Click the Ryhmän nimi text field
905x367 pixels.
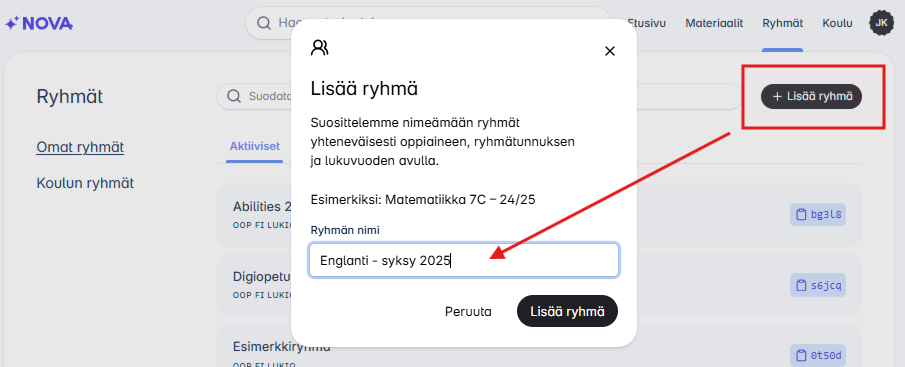(464, 260)
